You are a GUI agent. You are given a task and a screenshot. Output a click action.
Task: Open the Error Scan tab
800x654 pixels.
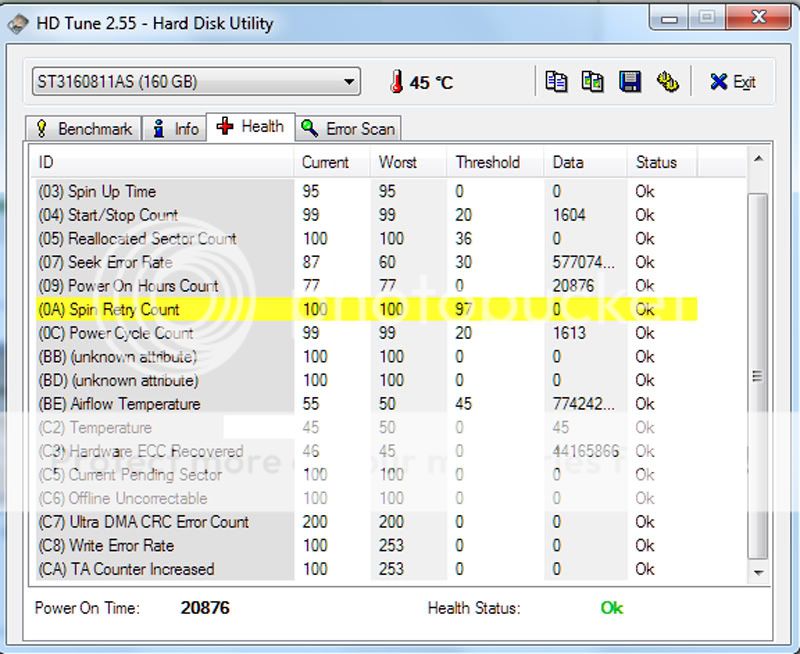[355, 128]
